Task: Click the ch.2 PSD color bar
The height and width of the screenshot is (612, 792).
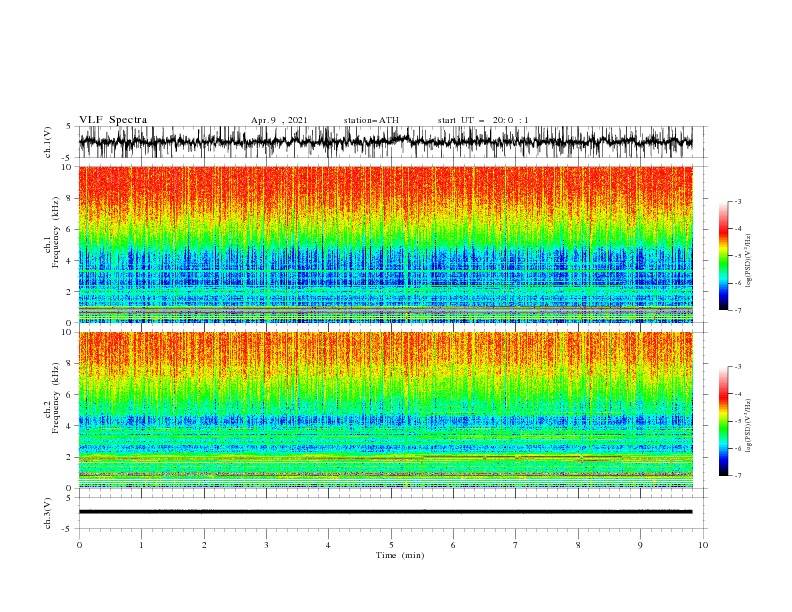Action: 724,421
